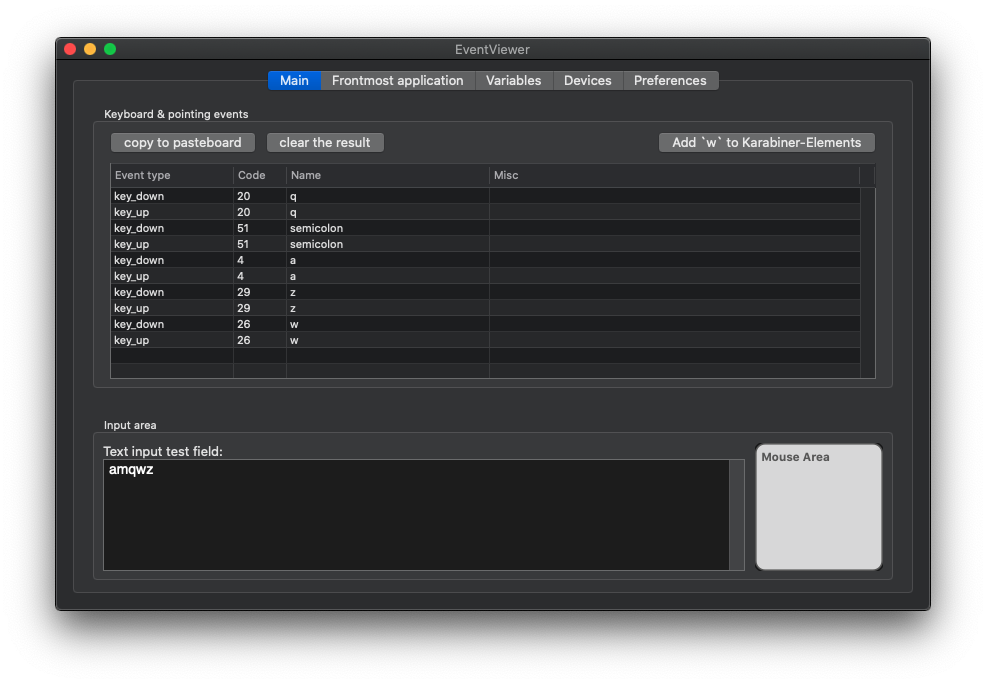Select the key_down z event row

pyautogui.click(x=485, y=292)
